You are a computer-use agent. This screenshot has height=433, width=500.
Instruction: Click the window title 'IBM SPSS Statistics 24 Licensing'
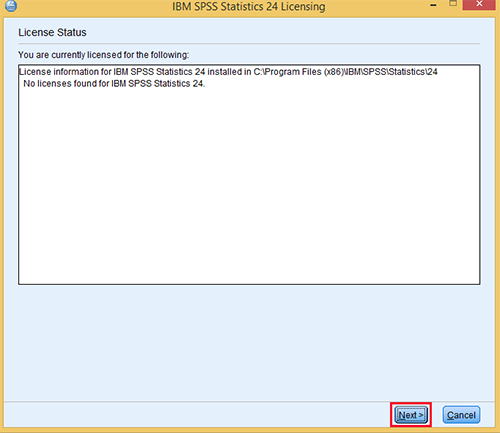[249, 6]
